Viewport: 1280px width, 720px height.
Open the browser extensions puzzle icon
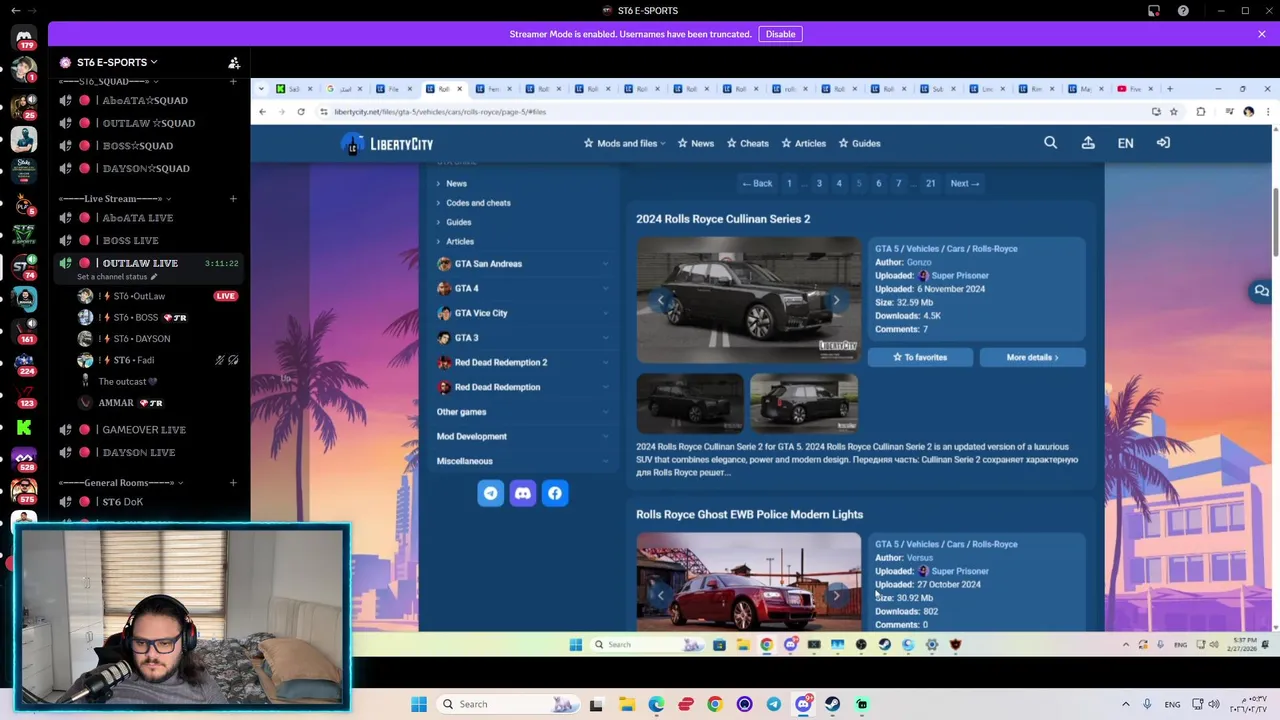pos(1201,112)
